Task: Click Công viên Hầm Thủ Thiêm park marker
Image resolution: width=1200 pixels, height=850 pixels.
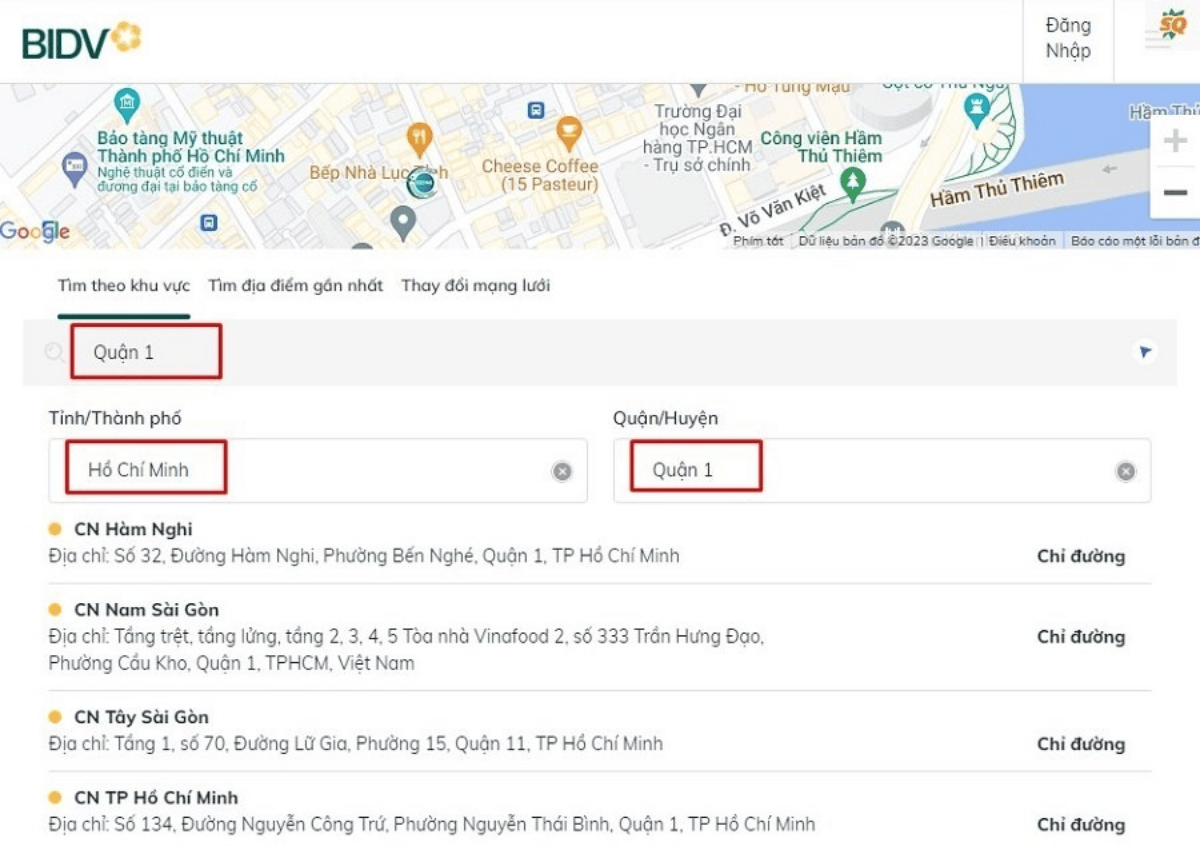Action: pos(851,182)
